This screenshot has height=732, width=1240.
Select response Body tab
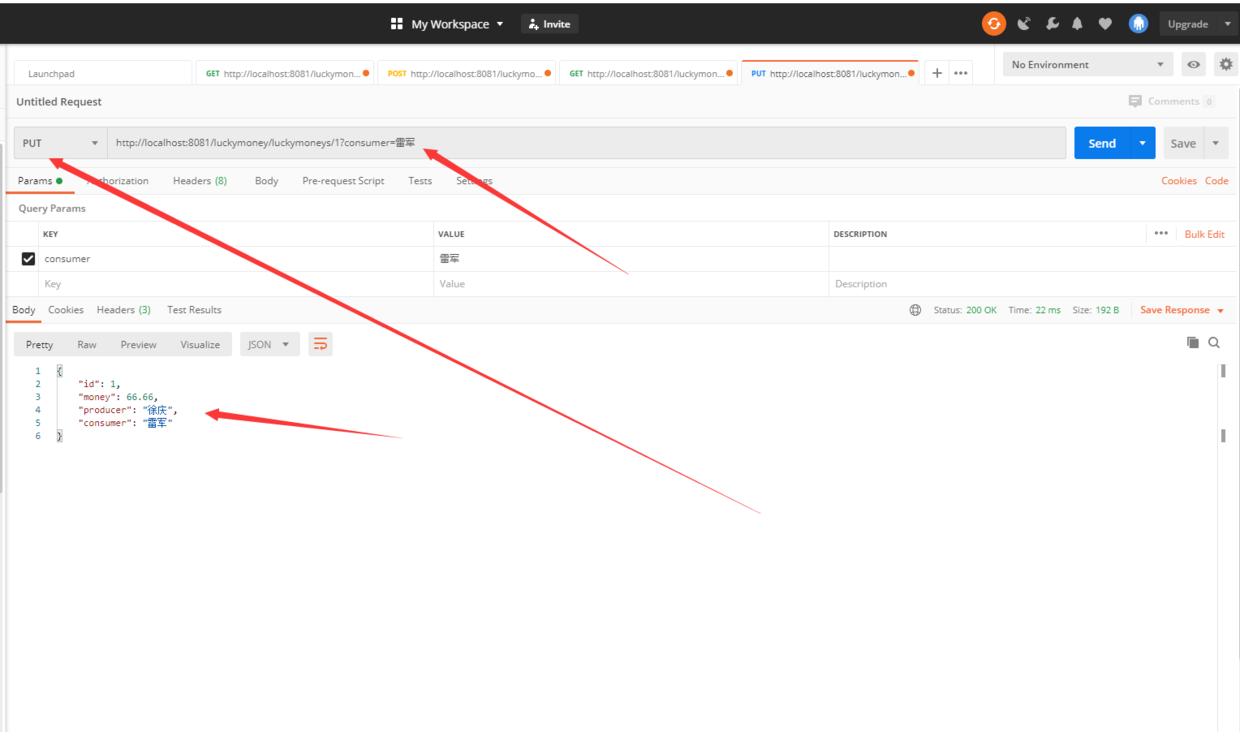tap(24, 310)
